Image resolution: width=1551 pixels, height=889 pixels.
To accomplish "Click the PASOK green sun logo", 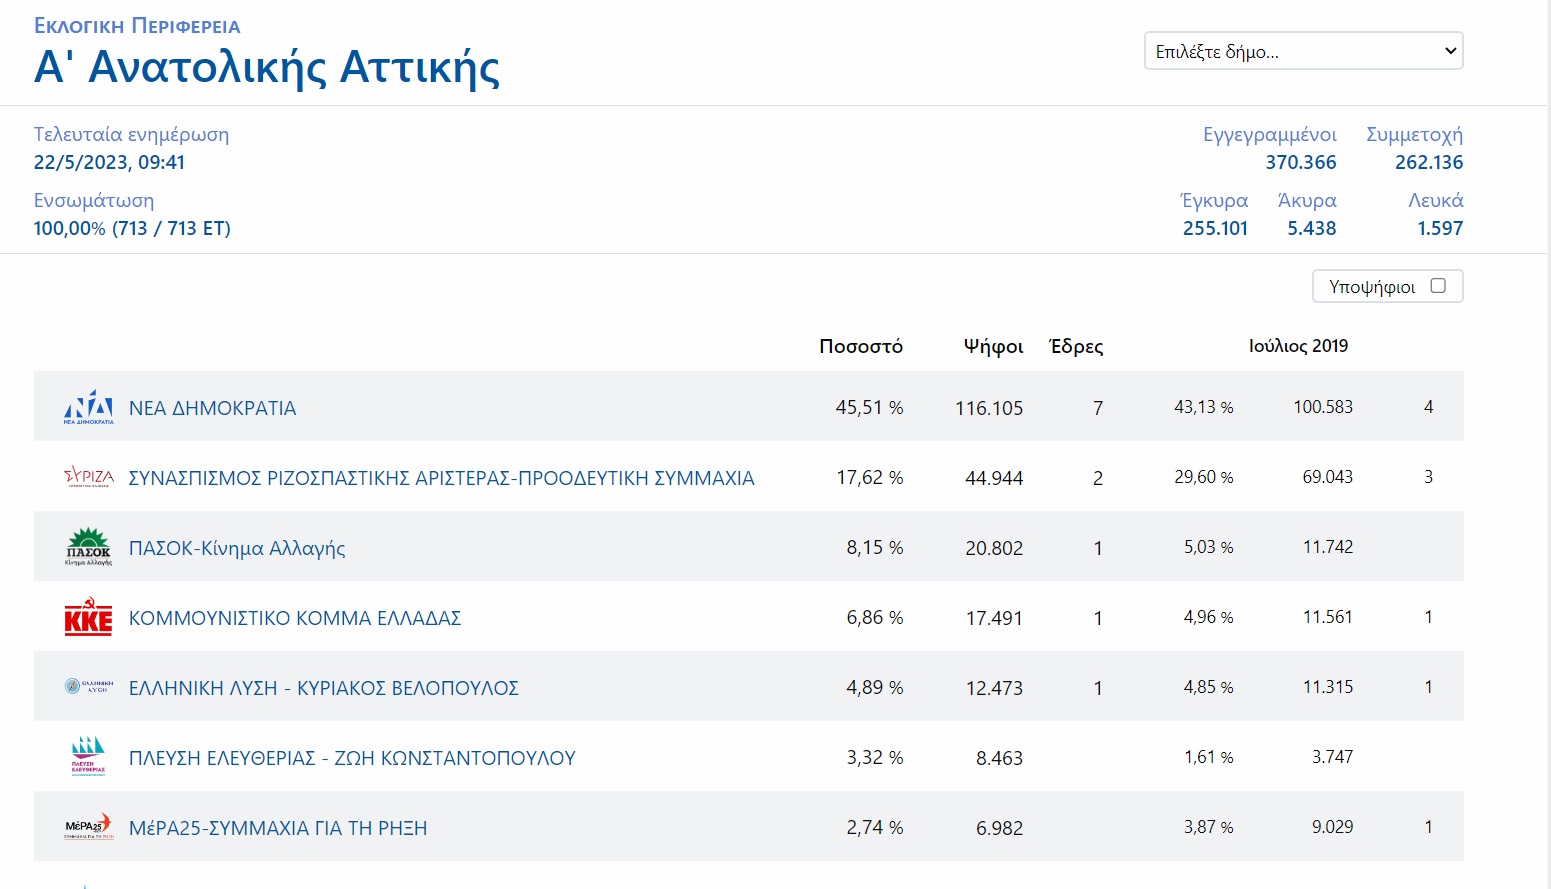I will 89,547.
